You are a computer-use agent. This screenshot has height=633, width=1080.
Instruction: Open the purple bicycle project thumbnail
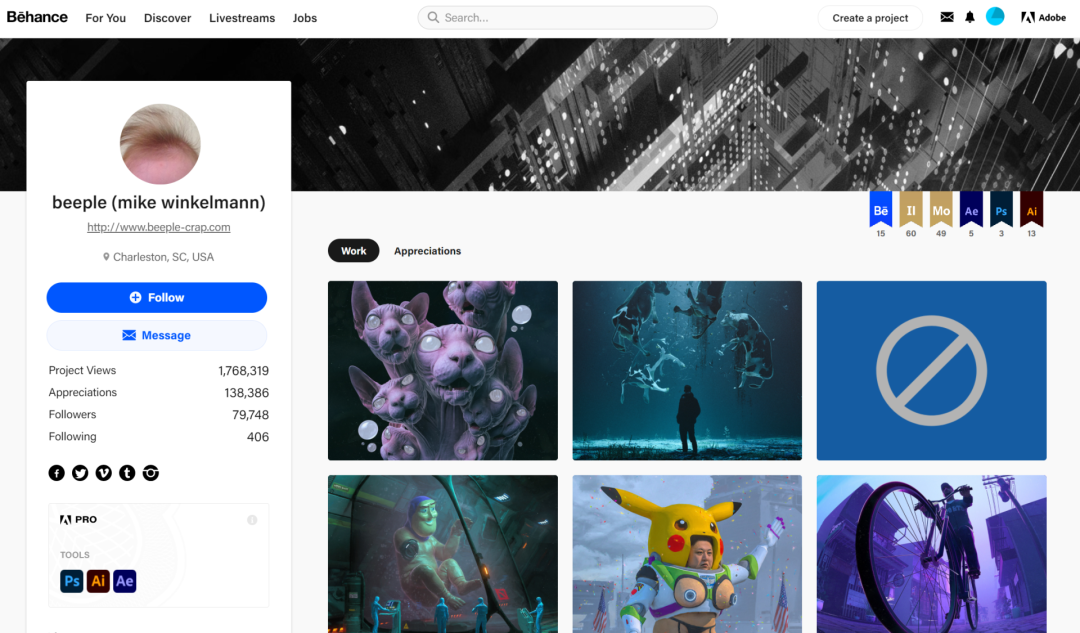click(x=931, y=554)
